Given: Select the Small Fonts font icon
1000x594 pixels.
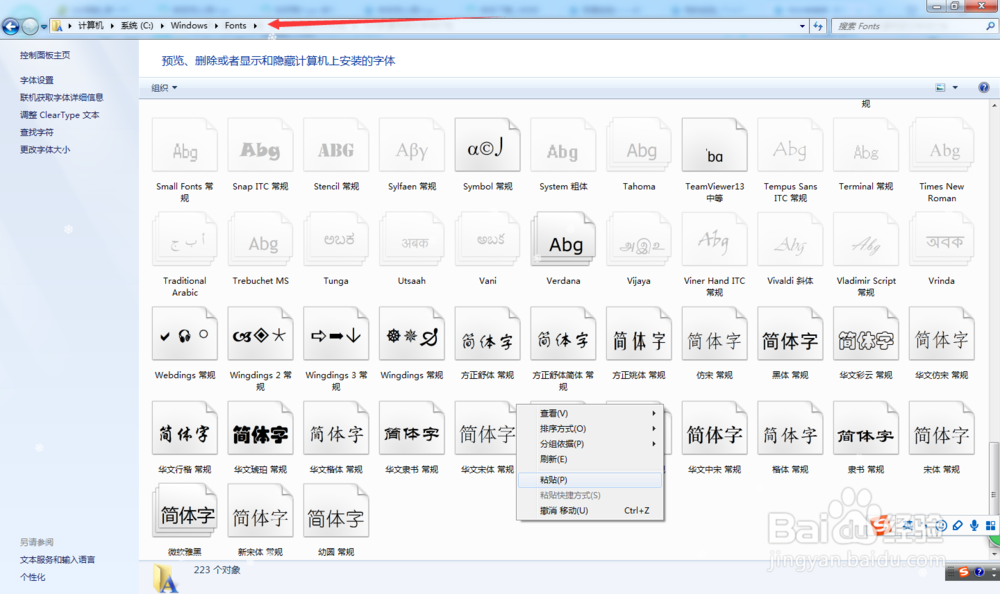Looking at the screenshot, I should tap(185, 145).
